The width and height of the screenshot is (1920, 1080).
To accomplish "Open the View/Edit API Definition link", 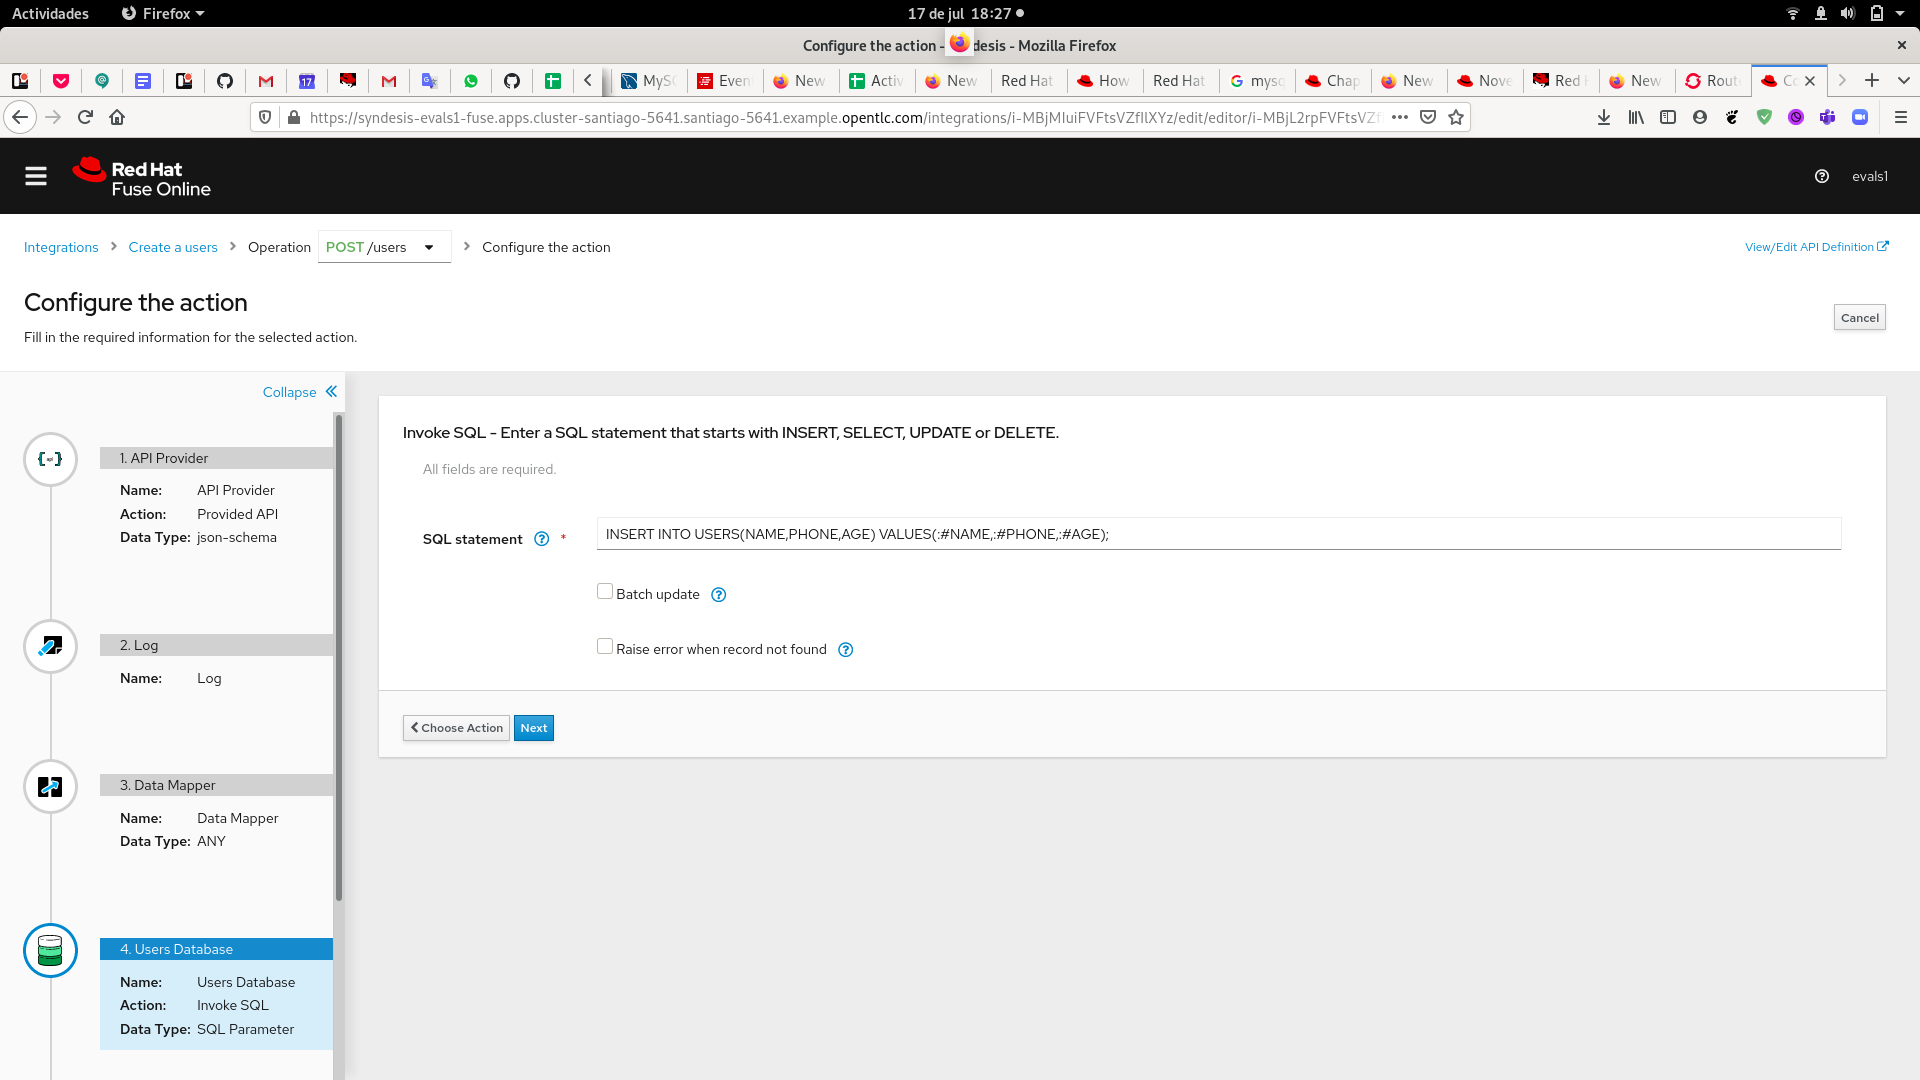I will pyautogui.click(x=1816, y=245).
